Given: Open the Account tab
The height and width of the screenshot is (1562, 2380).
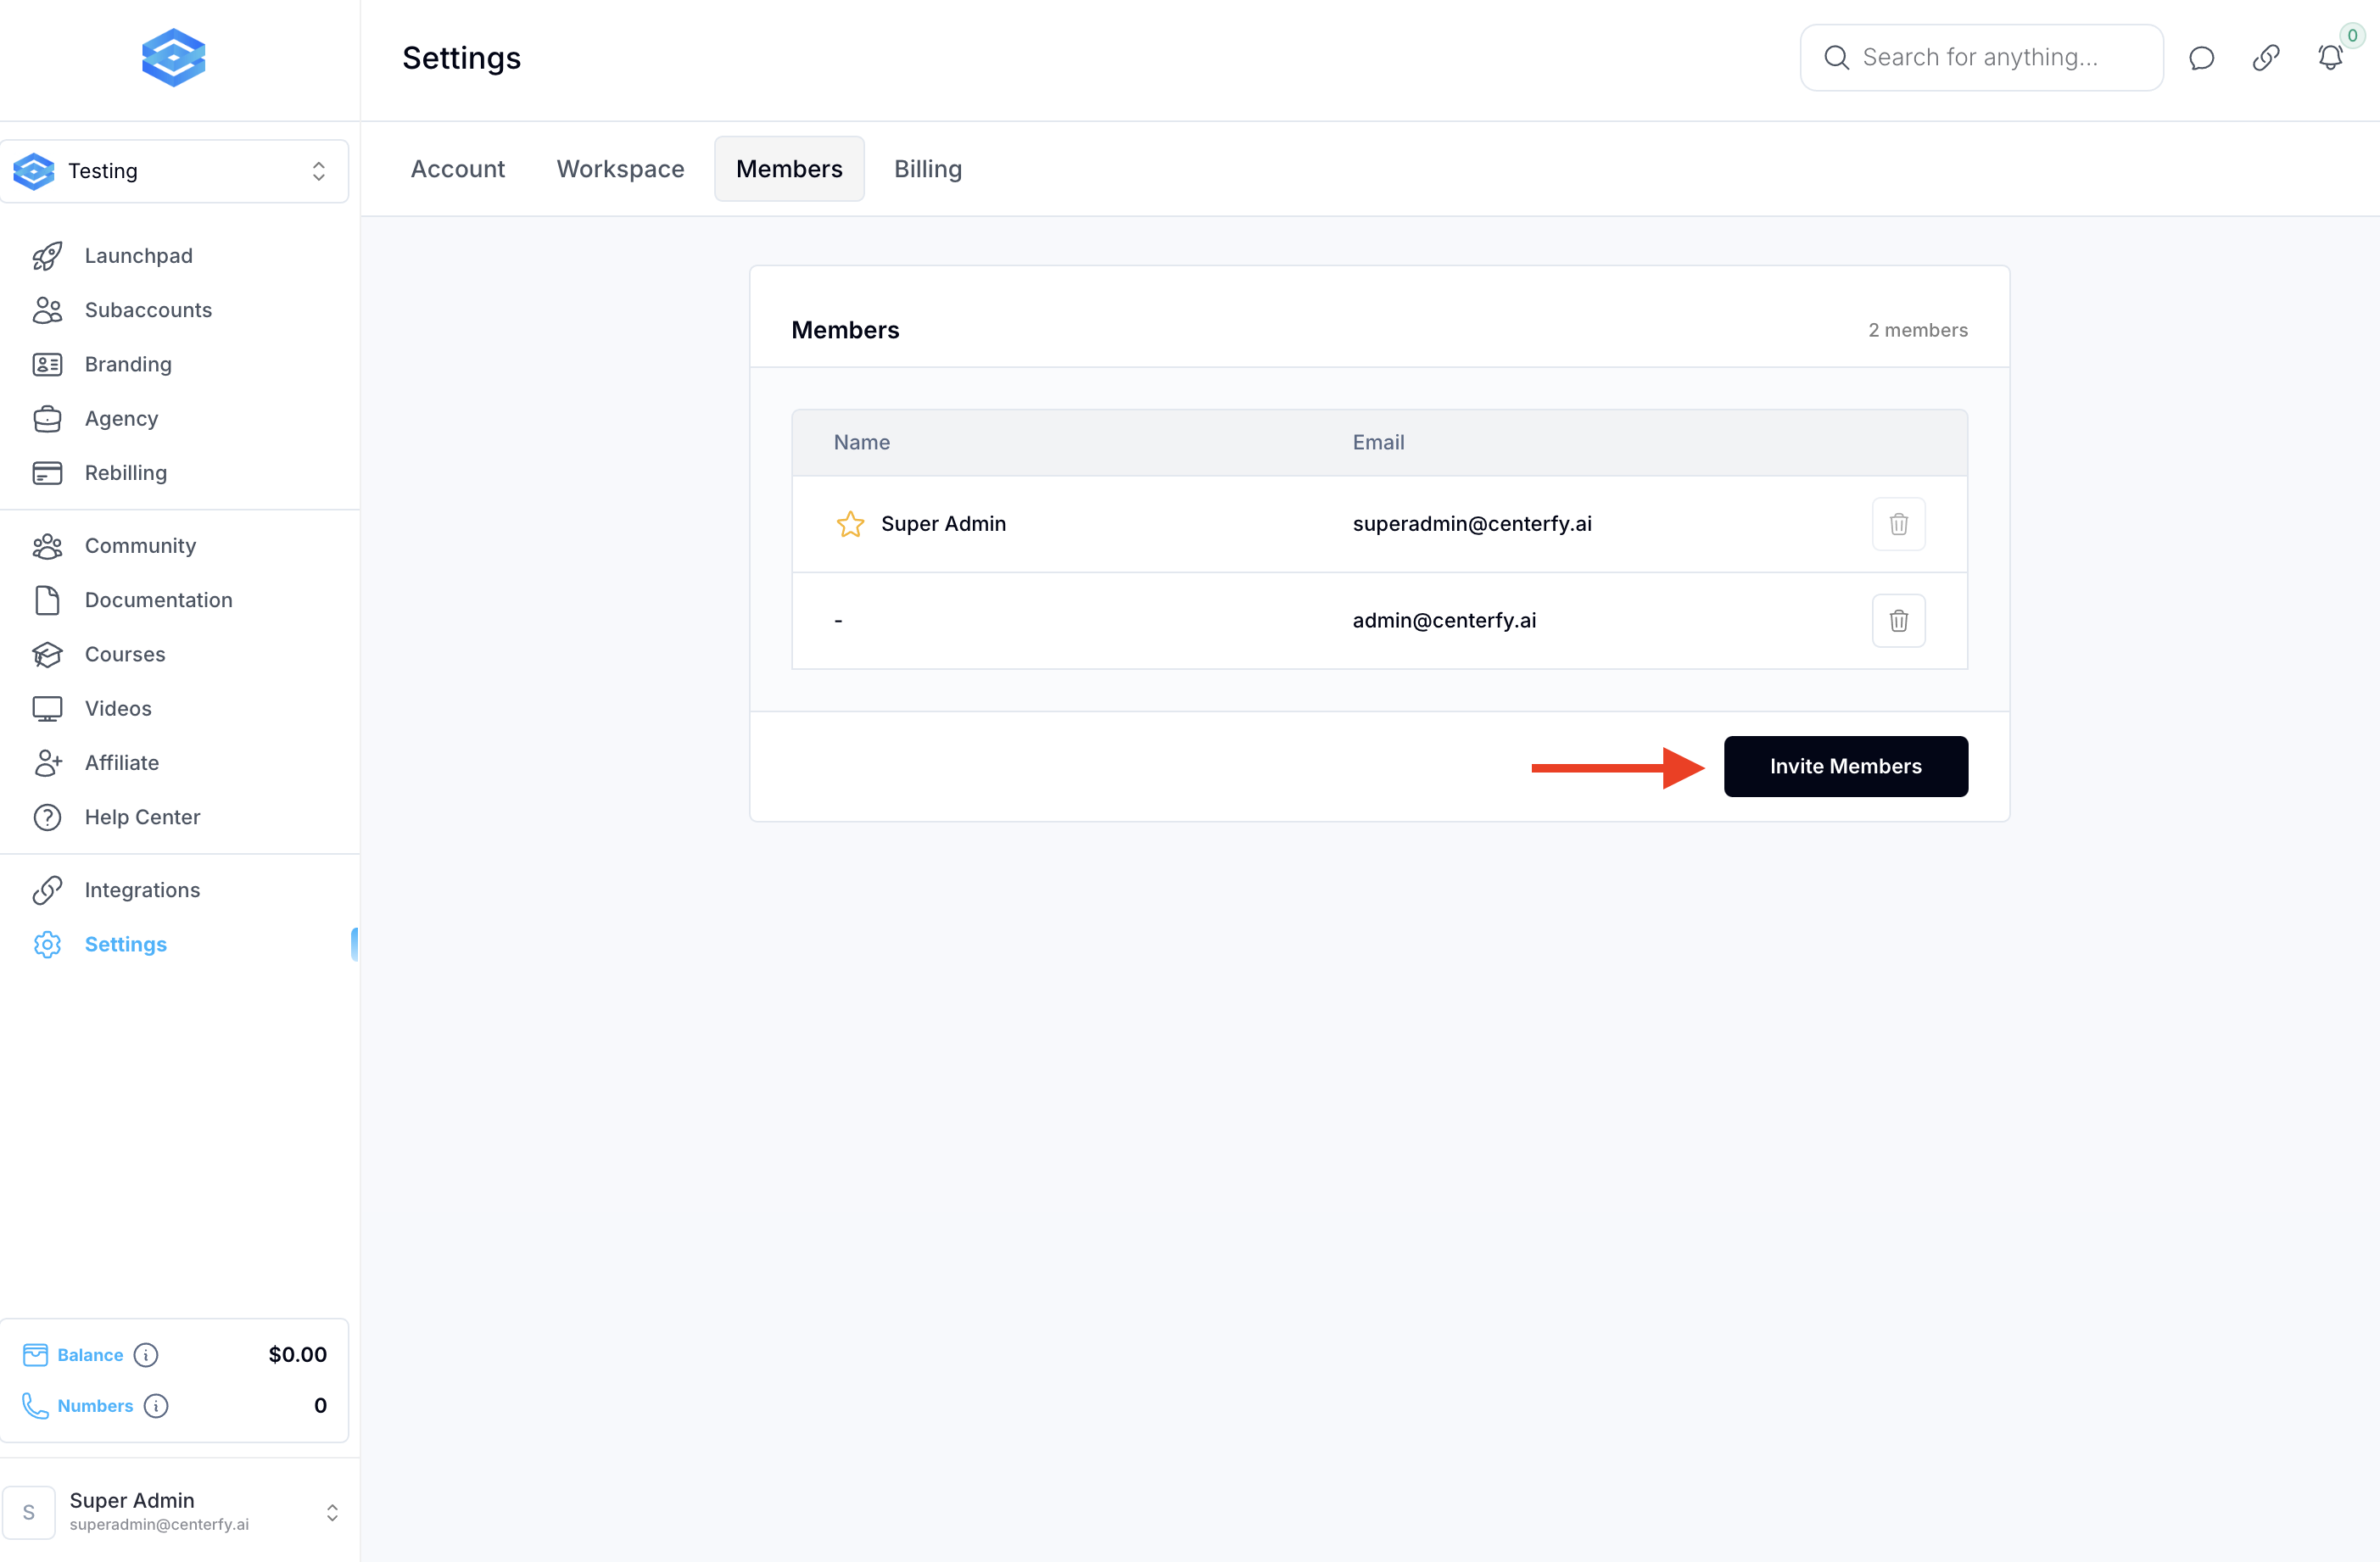Looking at the screenshot, I should click(x=457, y=169).
